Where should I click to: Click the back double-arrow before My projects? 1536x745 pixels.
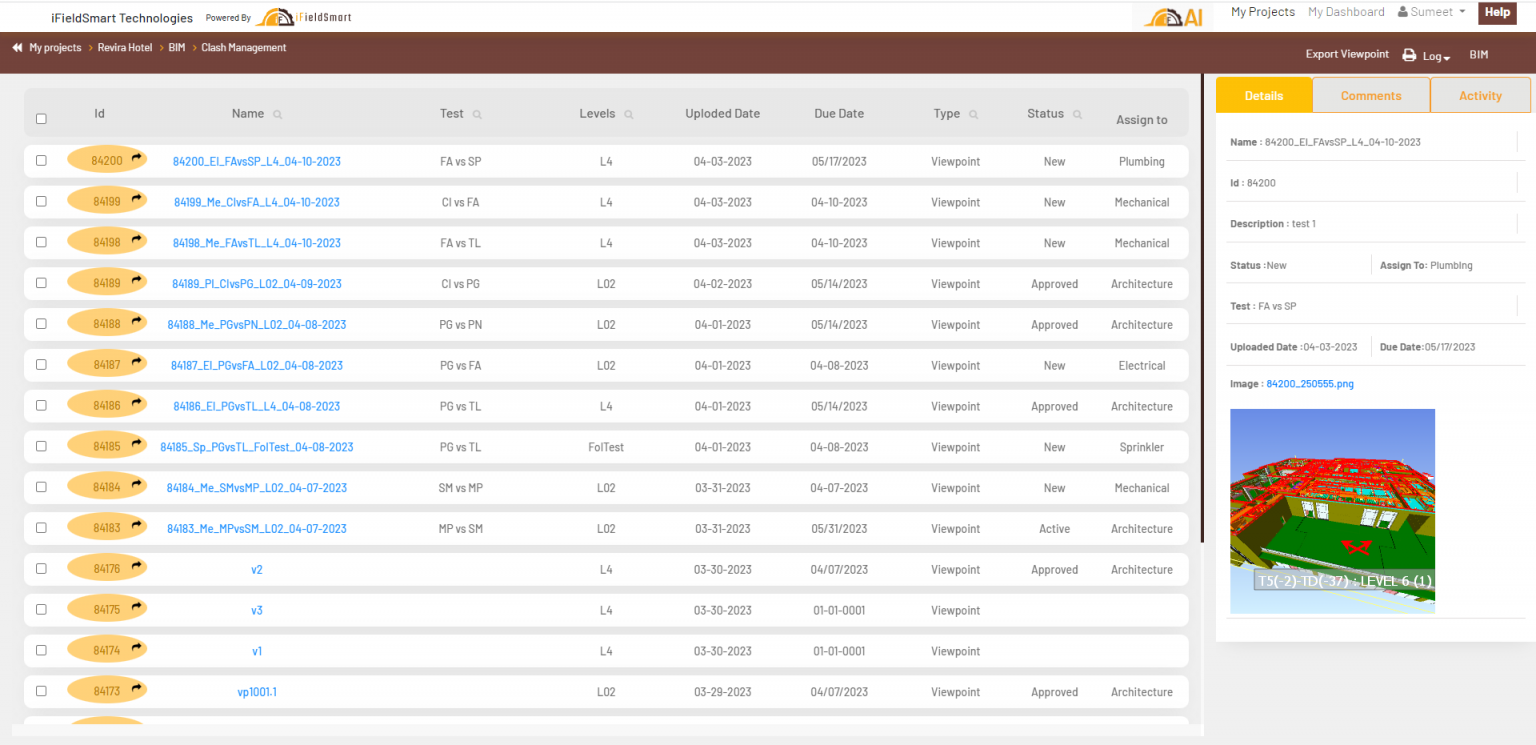click(17, 48)
